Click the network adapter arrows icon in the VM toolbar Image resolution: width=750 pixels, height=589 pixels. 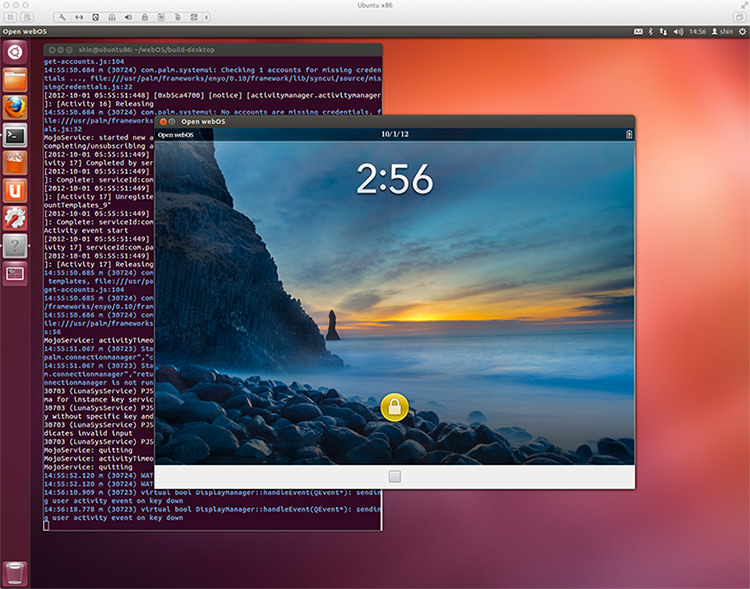pyautogui.click(x=79, y=17)
